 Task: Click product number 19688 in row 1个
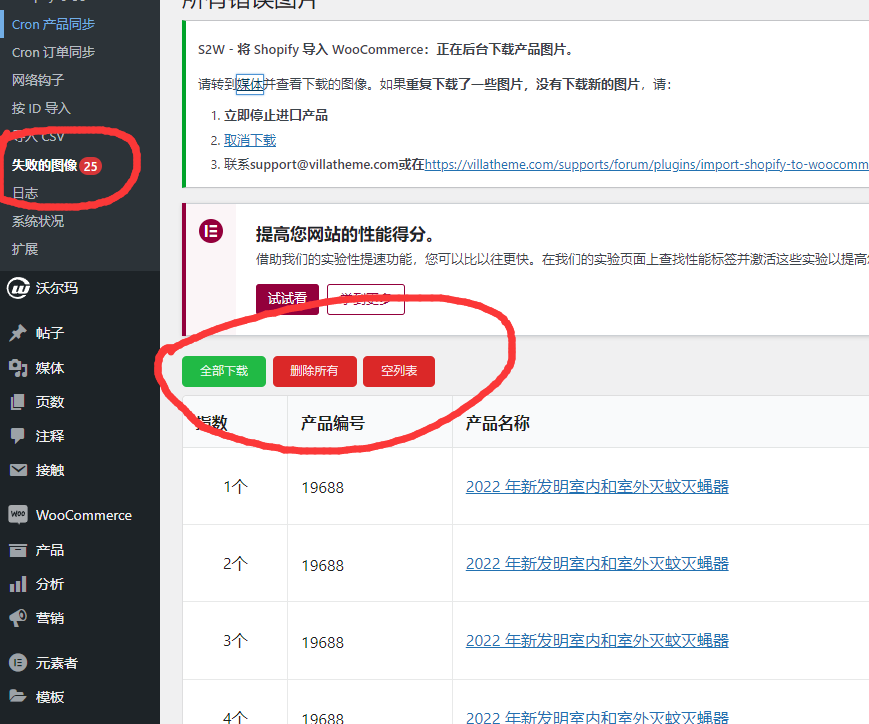[x=323, y=488]
